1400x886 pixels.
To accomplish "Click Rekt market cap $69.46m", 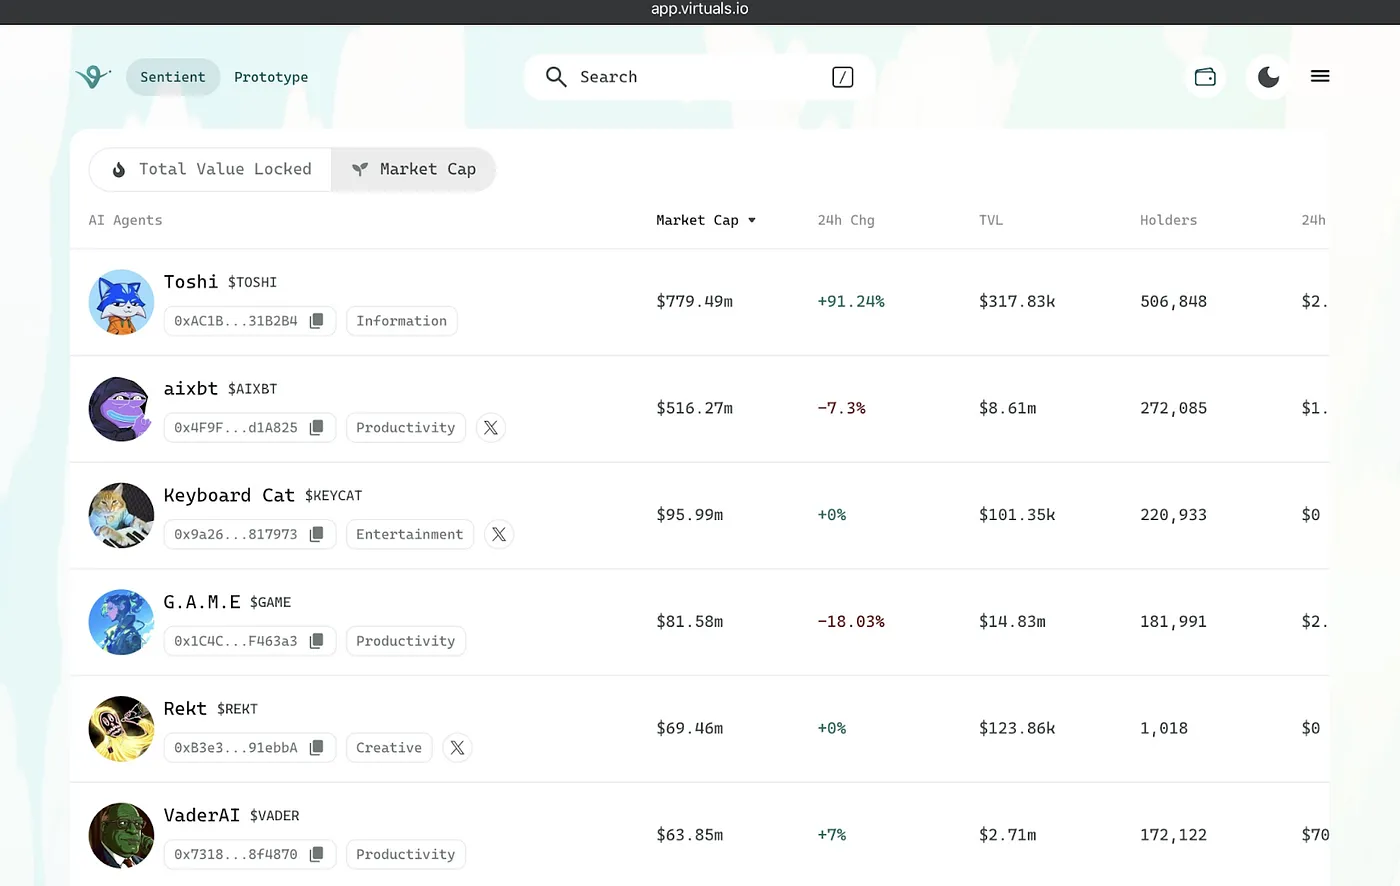I will 690,728.
